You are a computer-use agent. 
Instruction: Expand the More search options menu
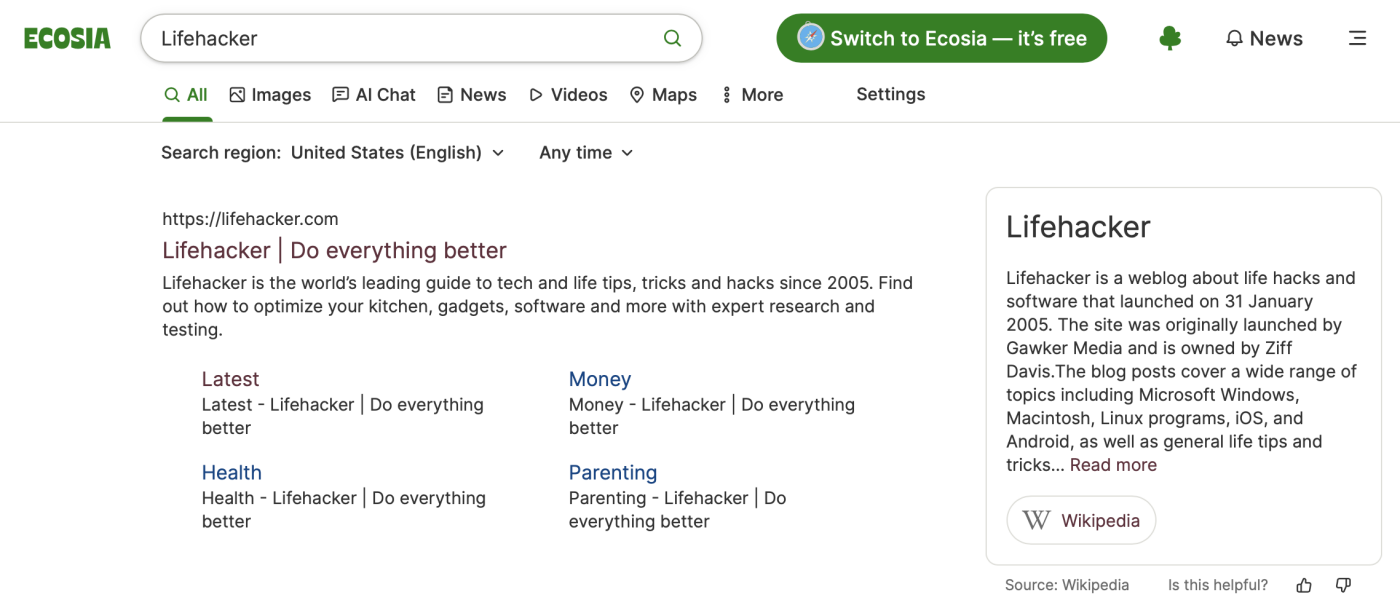click(x=752, y=95)
